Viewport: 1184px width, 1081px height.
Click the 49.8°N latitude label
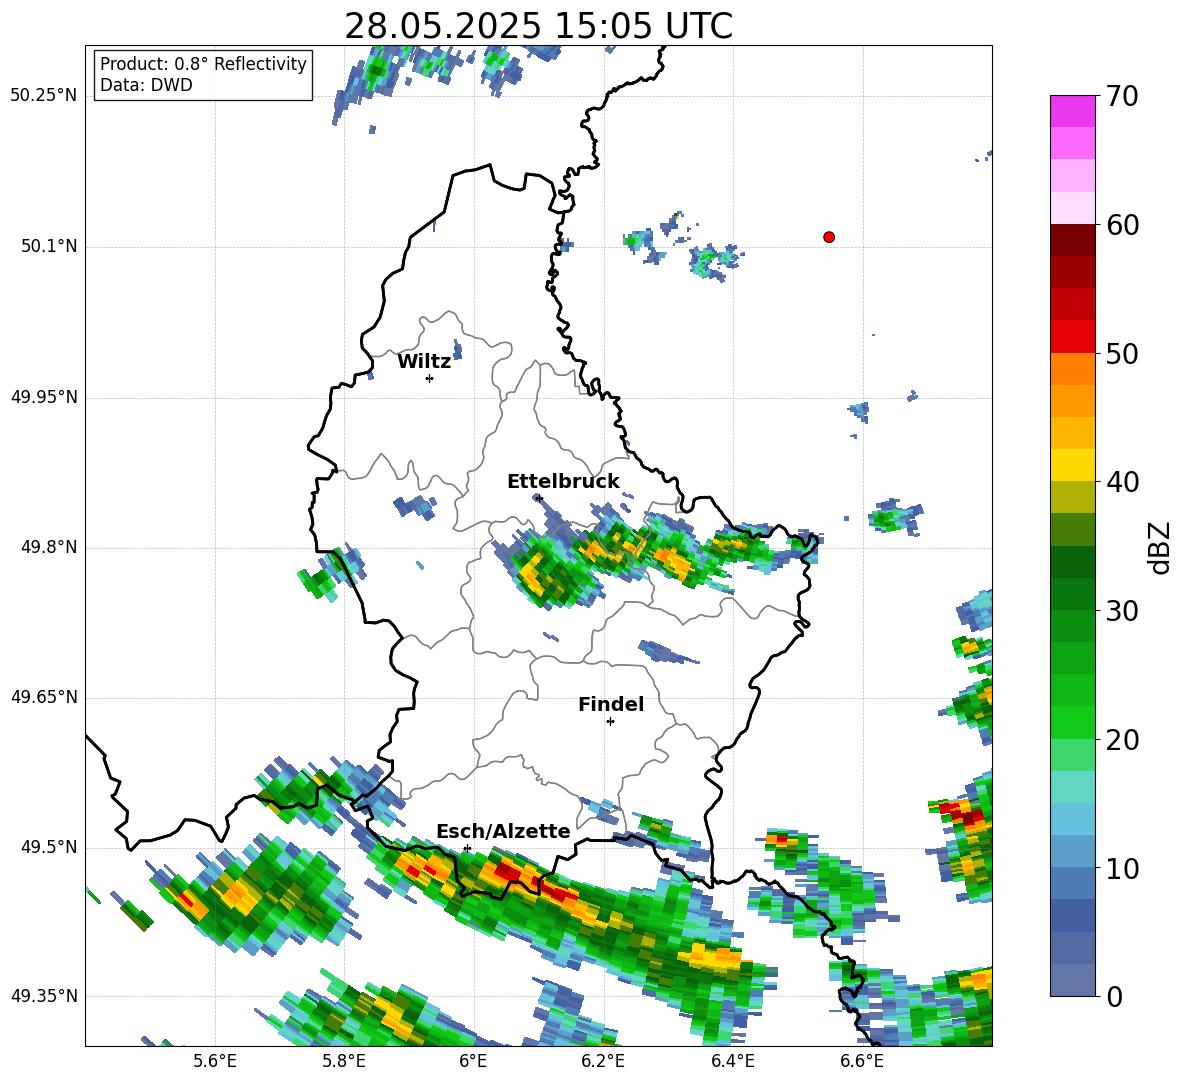[x=48, y=547]
